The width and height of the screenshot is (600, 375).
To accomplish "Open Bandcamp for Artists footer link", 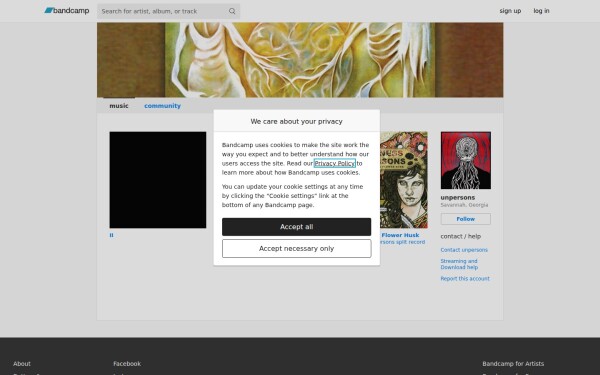I will tap(513, 364).
